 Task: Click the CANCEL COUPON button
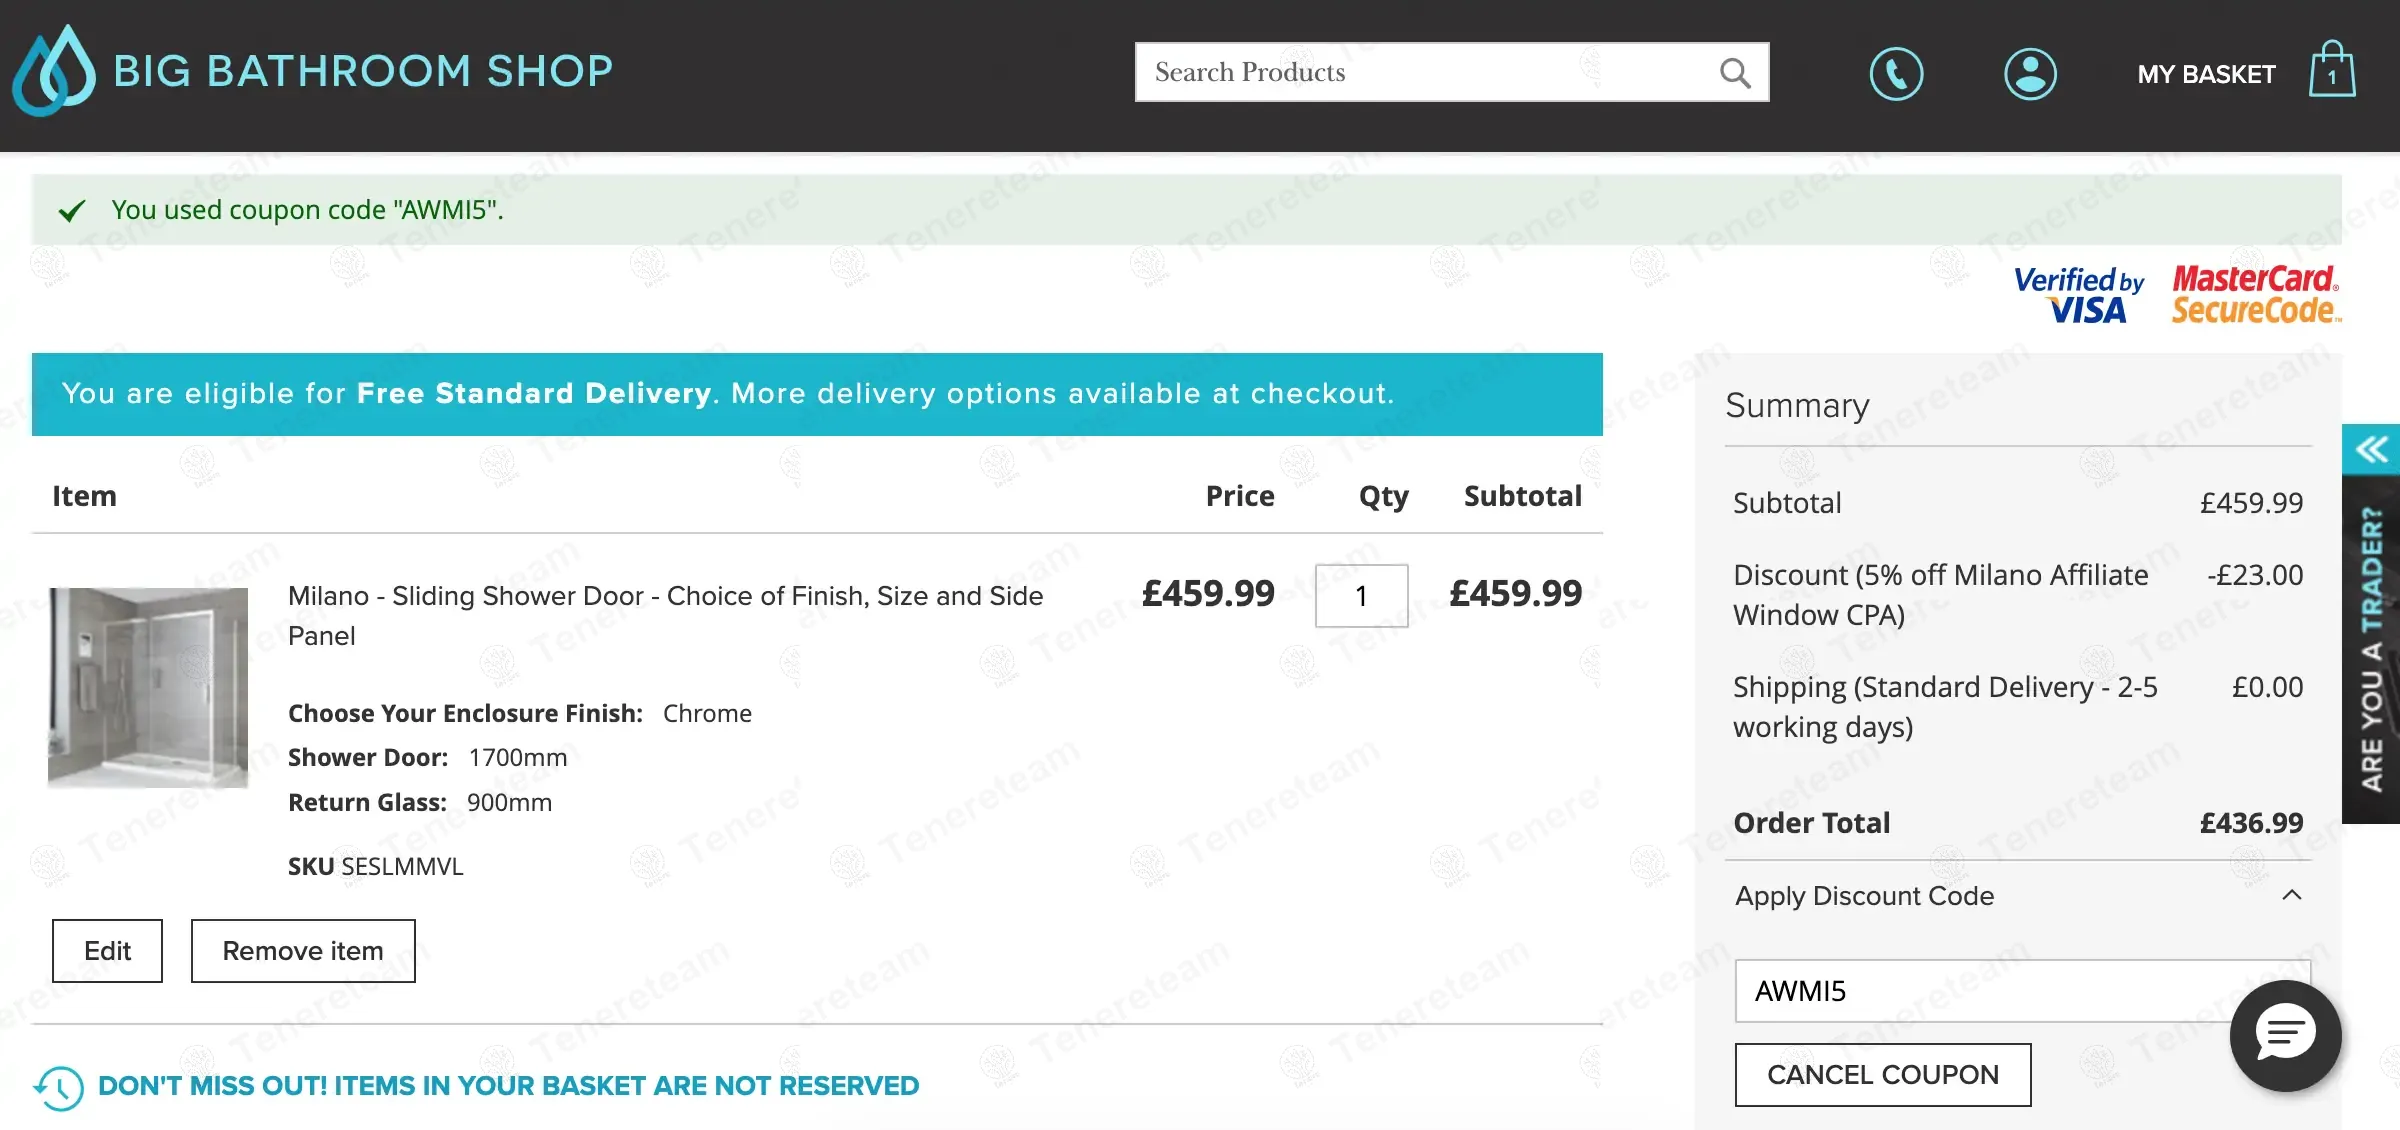(1883, 1075)
